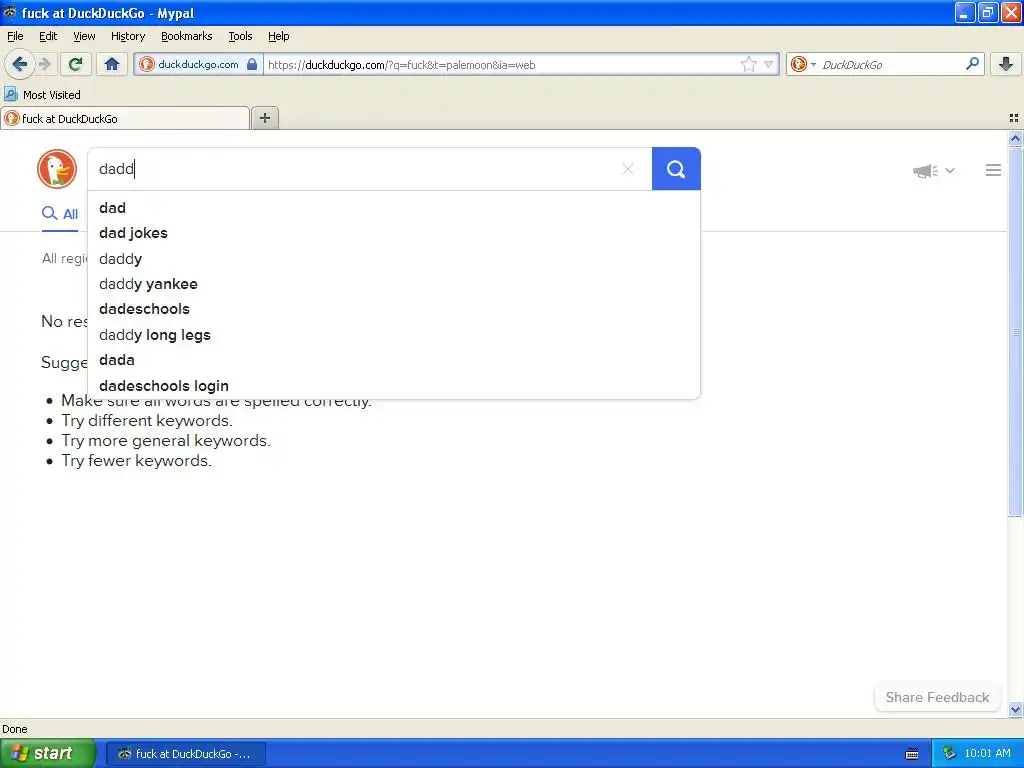
Task: Select the "dad" suggestion
Action: (x=394, y=208)
